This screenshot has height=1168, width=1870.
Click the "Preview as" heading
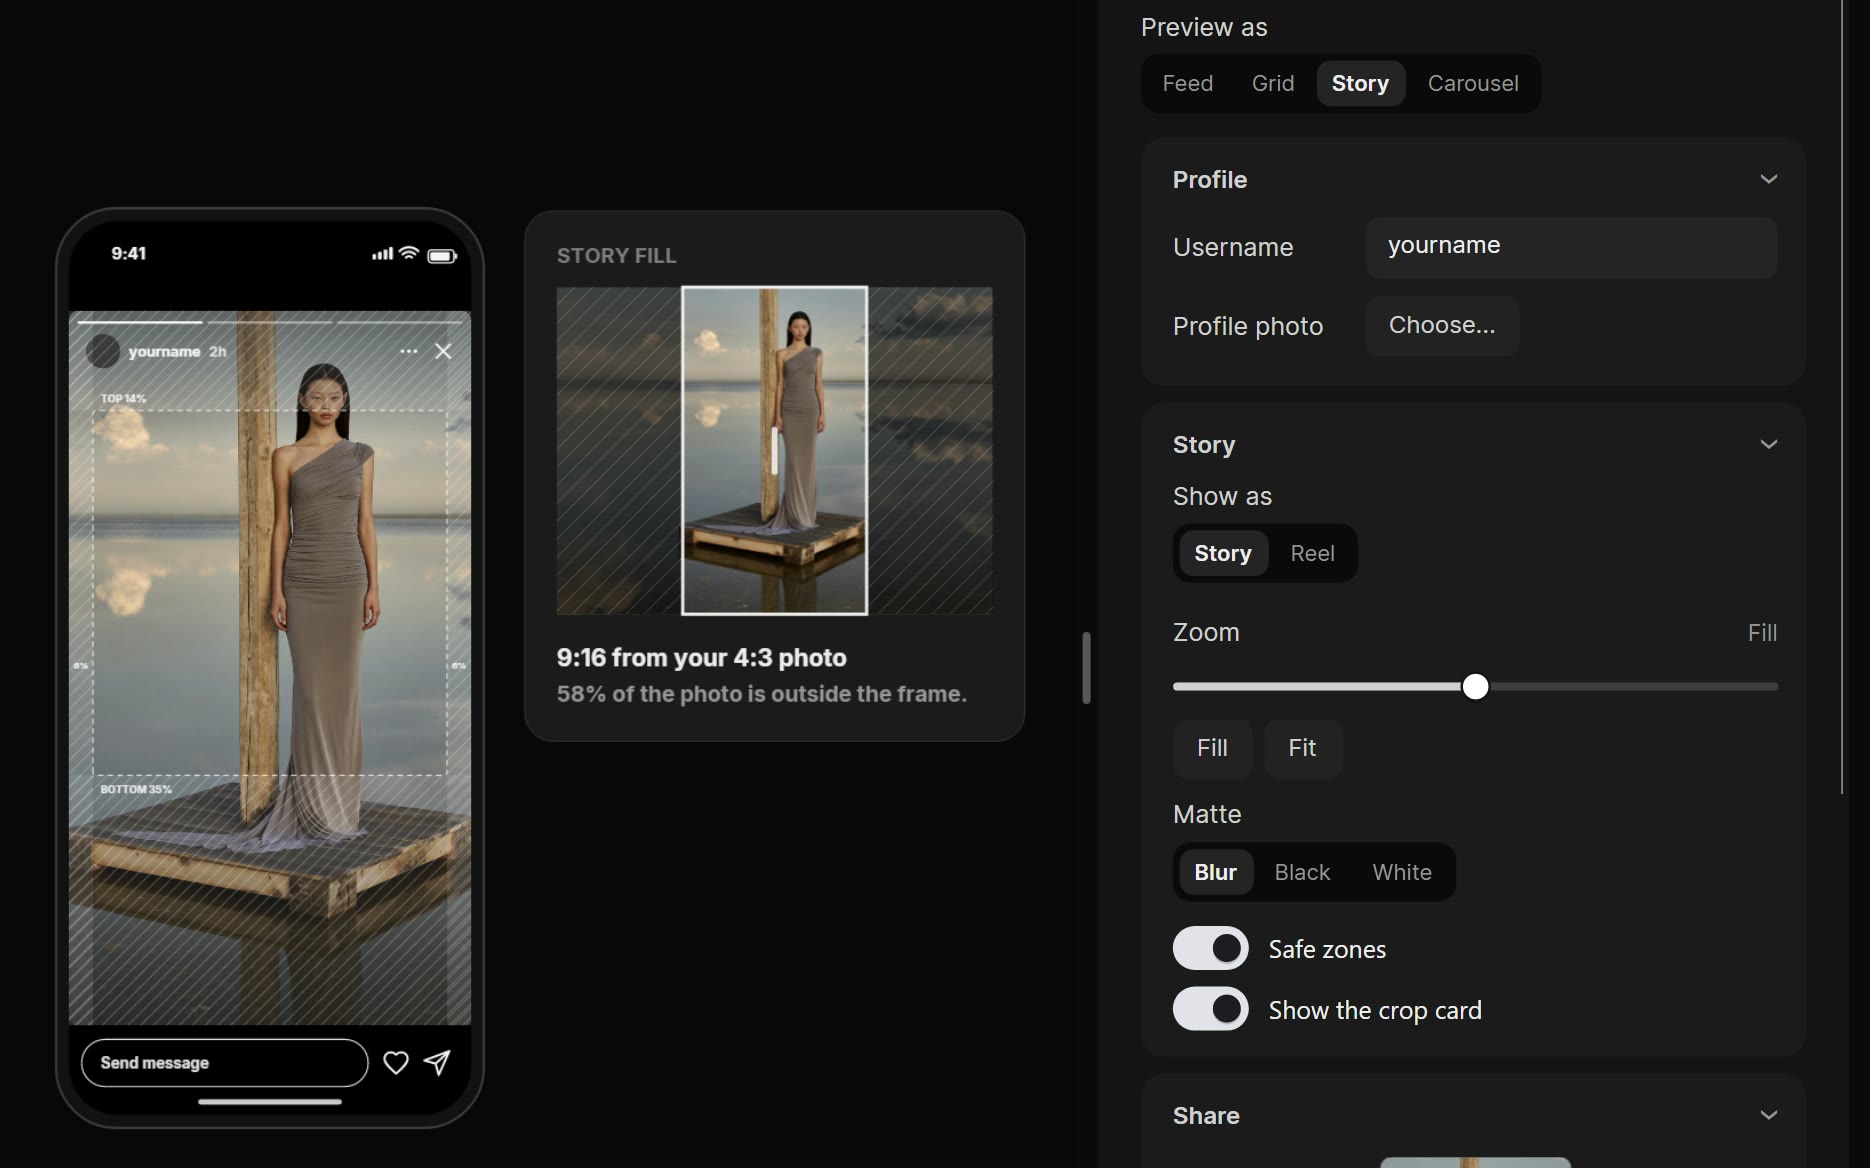(x=1204, y=27)
